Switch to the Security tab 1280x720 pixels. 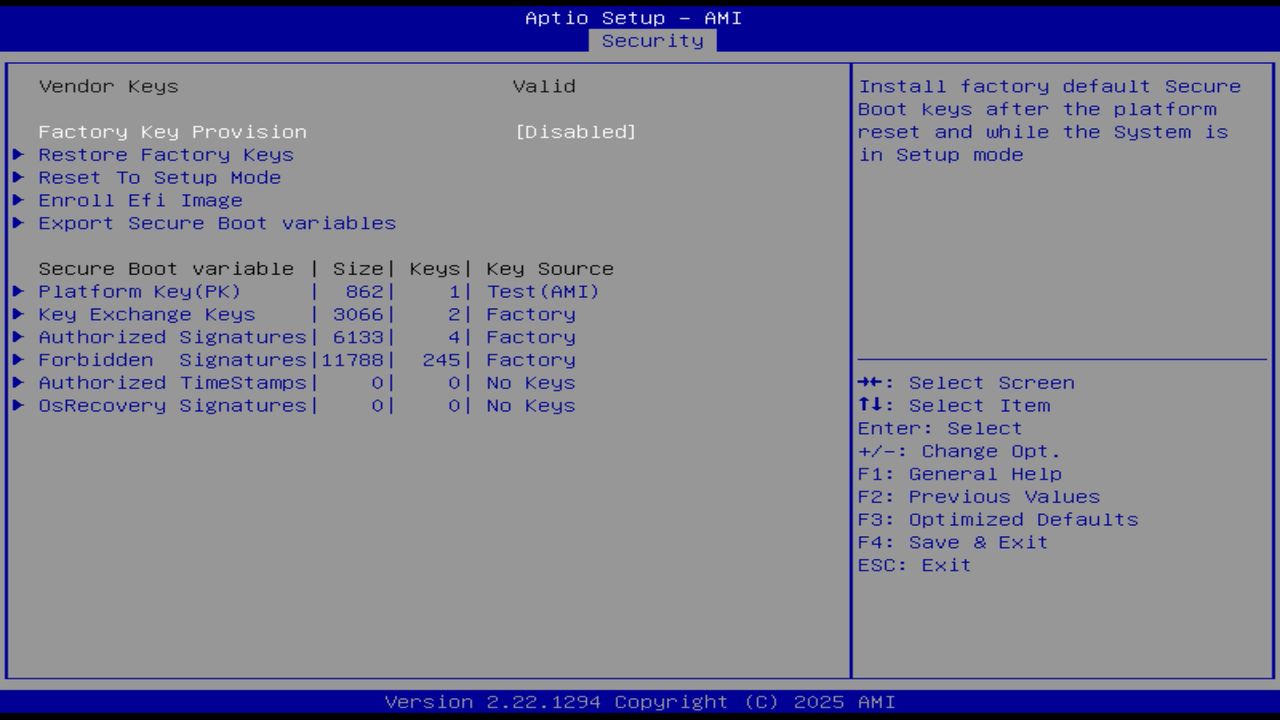click(652, 40)
